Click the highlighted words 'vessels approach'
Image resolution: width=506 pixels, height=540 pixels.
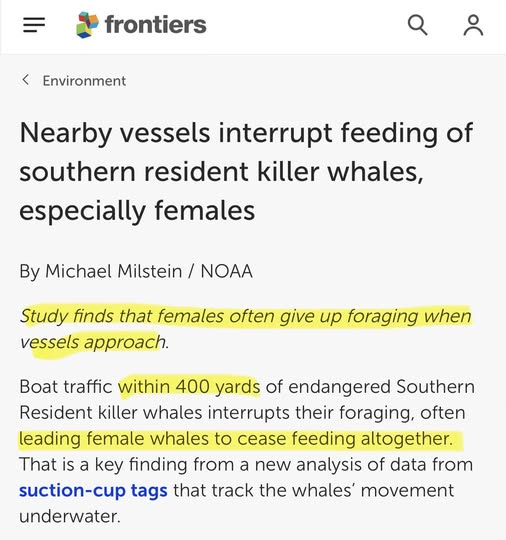(x=93, y=342)
